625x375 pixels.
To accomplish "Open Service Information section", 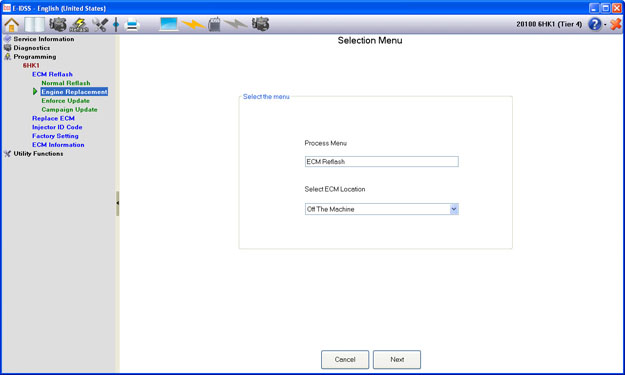I will [x=44, y=39].
